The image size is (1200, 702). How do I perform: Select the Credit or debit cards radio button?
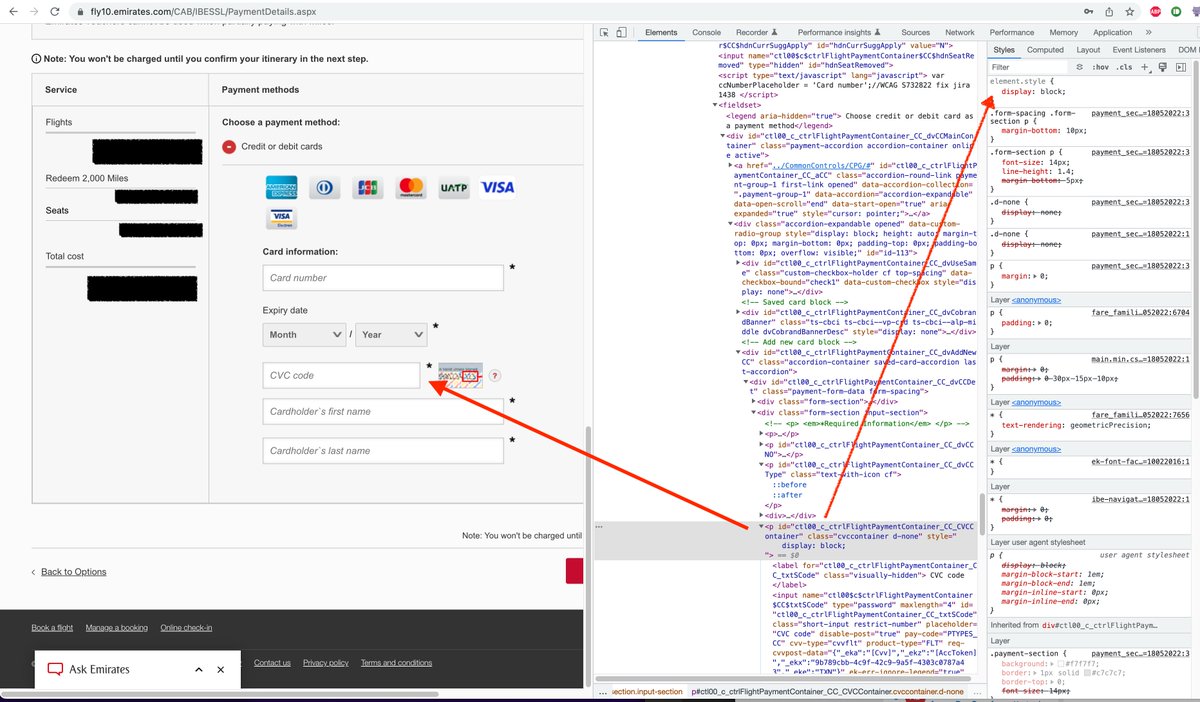point(230,147)
